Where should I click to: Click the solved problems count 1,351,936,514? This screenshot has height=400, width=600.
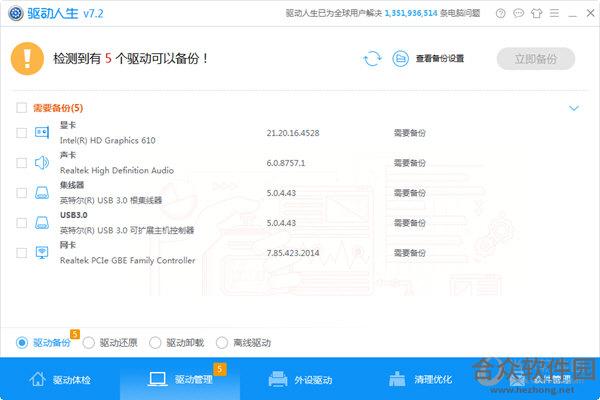411,13
